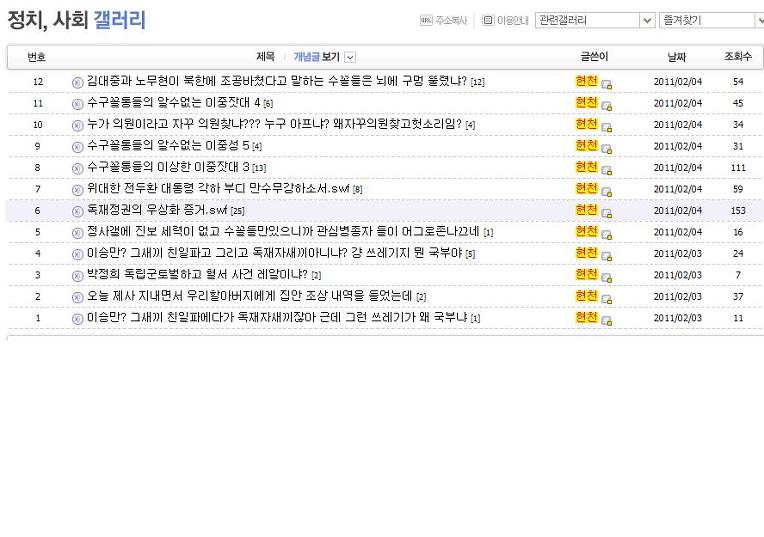Viewport: 764px width, 537px height.
Task: Open the 즐겨찾기 dropdown
Action: tap(759, 20)
